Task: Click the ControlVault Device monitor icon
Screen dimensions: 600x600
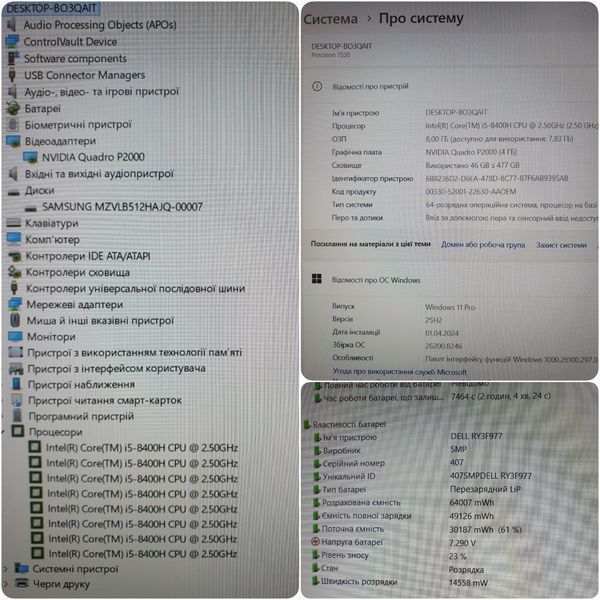Action: pos(13,41)
